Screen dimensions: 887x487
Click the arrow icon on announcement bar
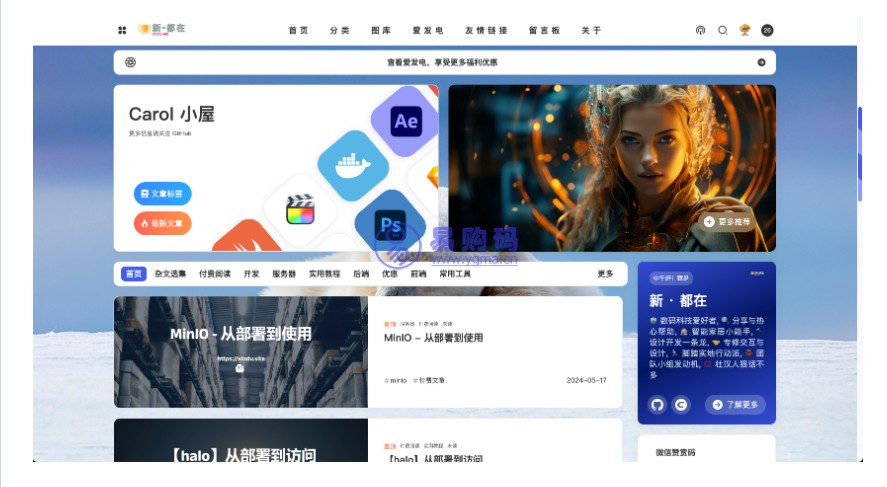[761, 62]
